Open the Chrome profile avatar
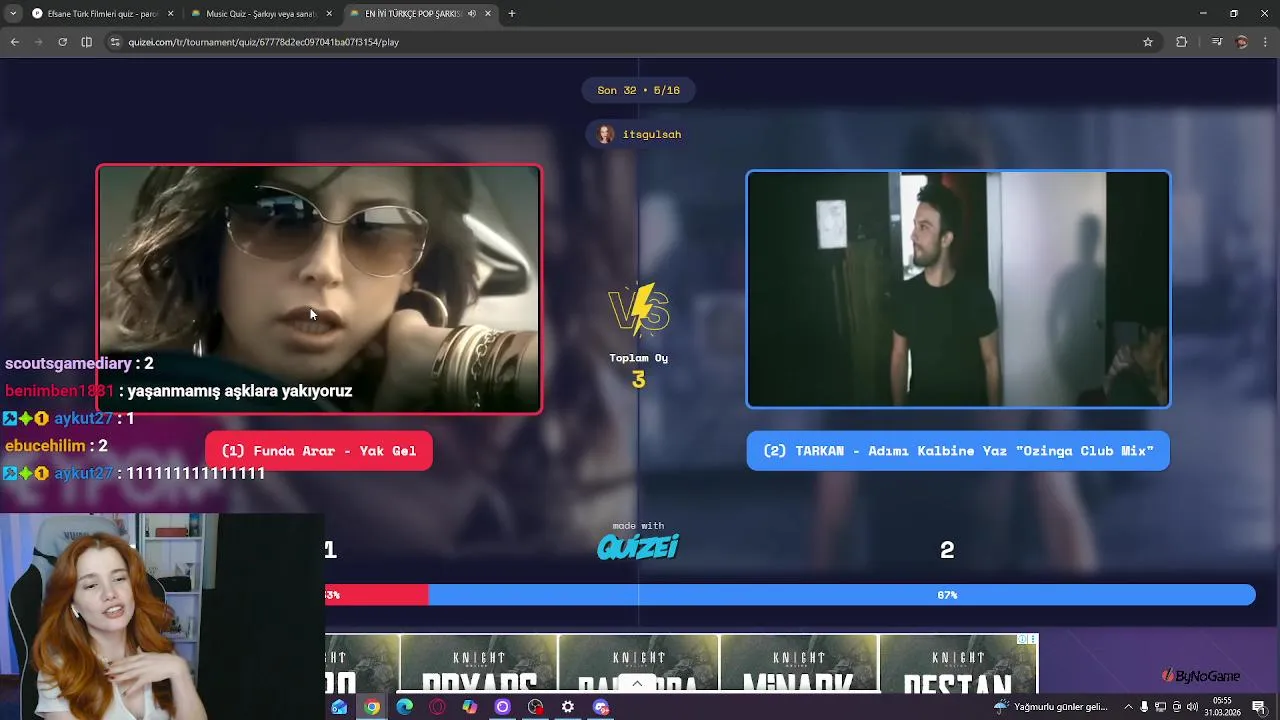The width and height of the screenshot is (1280, 720). pos(1242,42)
